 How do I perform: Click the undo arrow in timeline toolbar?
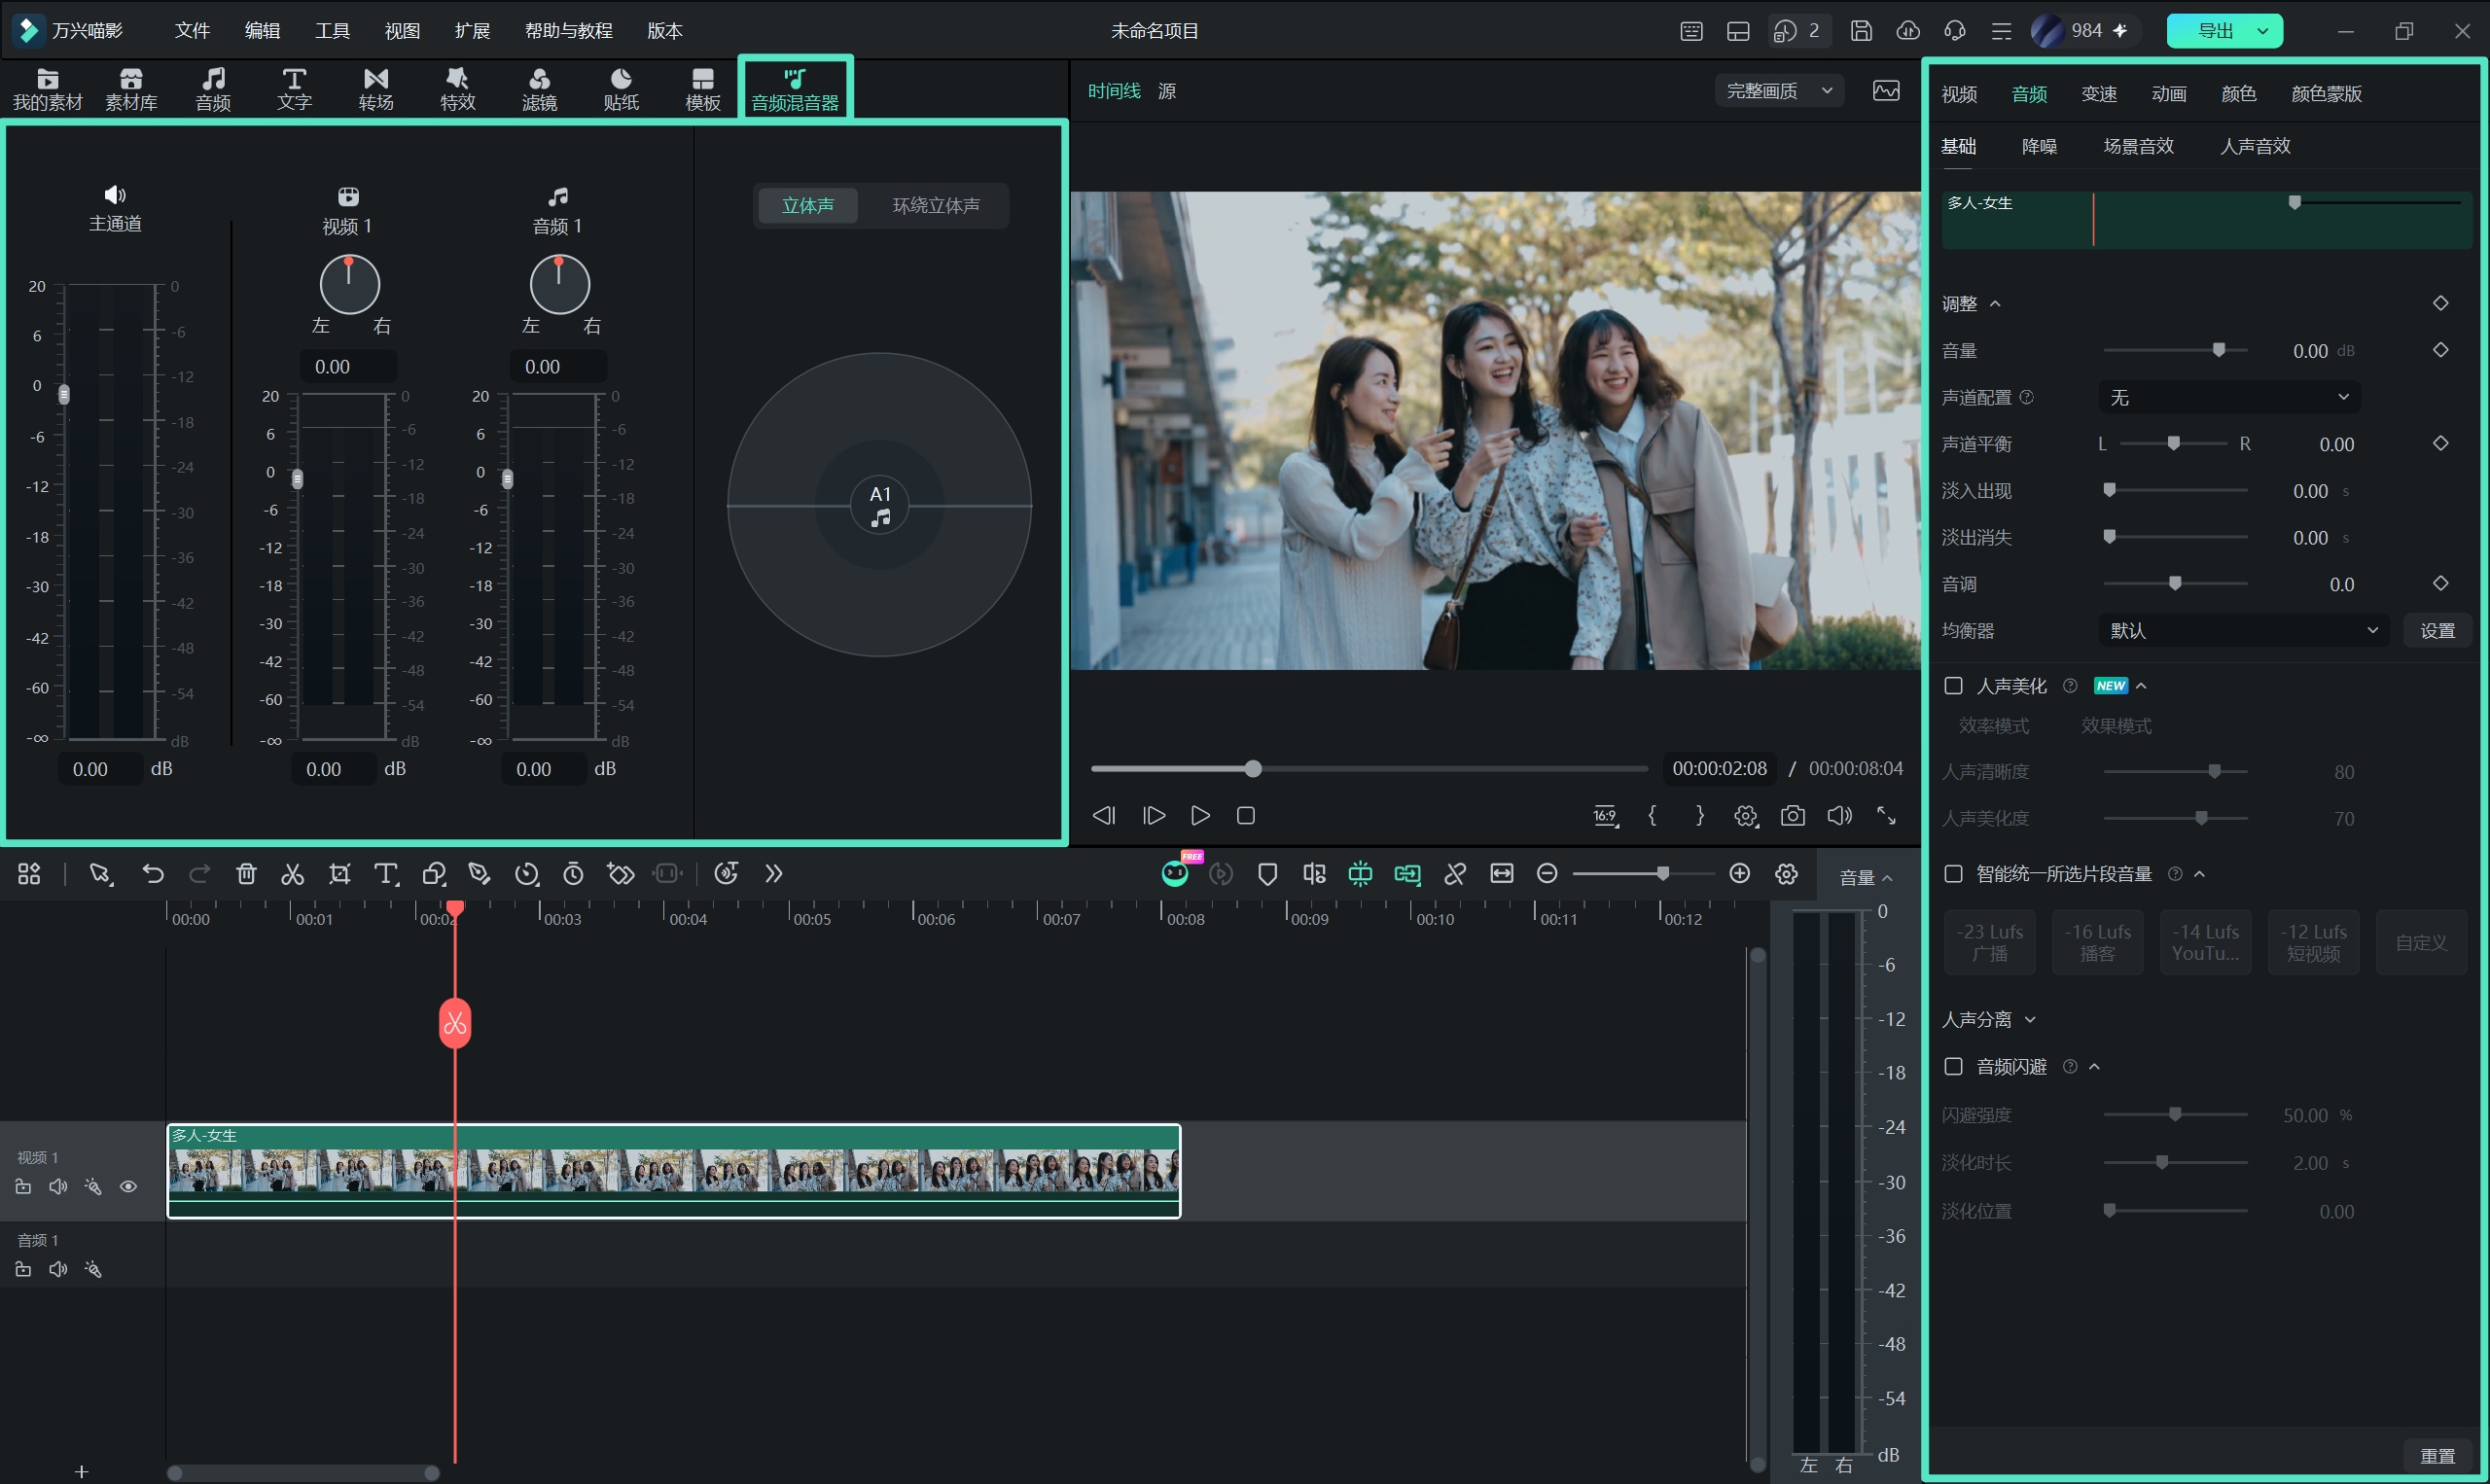point(153,874)
